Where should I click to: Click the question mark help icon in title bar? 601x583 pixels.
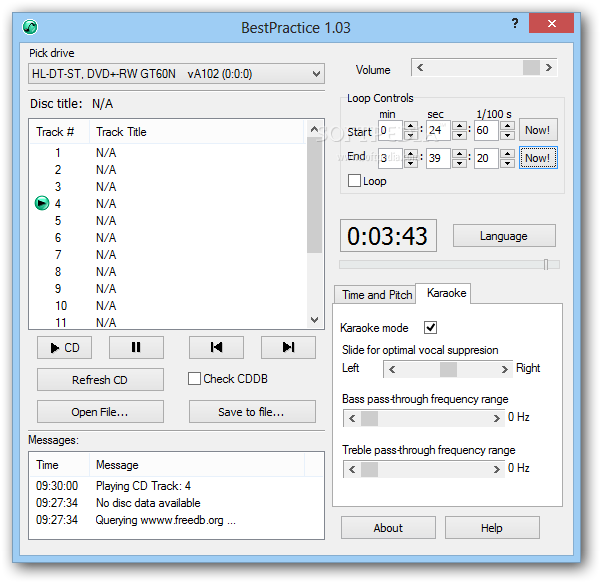click(515, 23)
